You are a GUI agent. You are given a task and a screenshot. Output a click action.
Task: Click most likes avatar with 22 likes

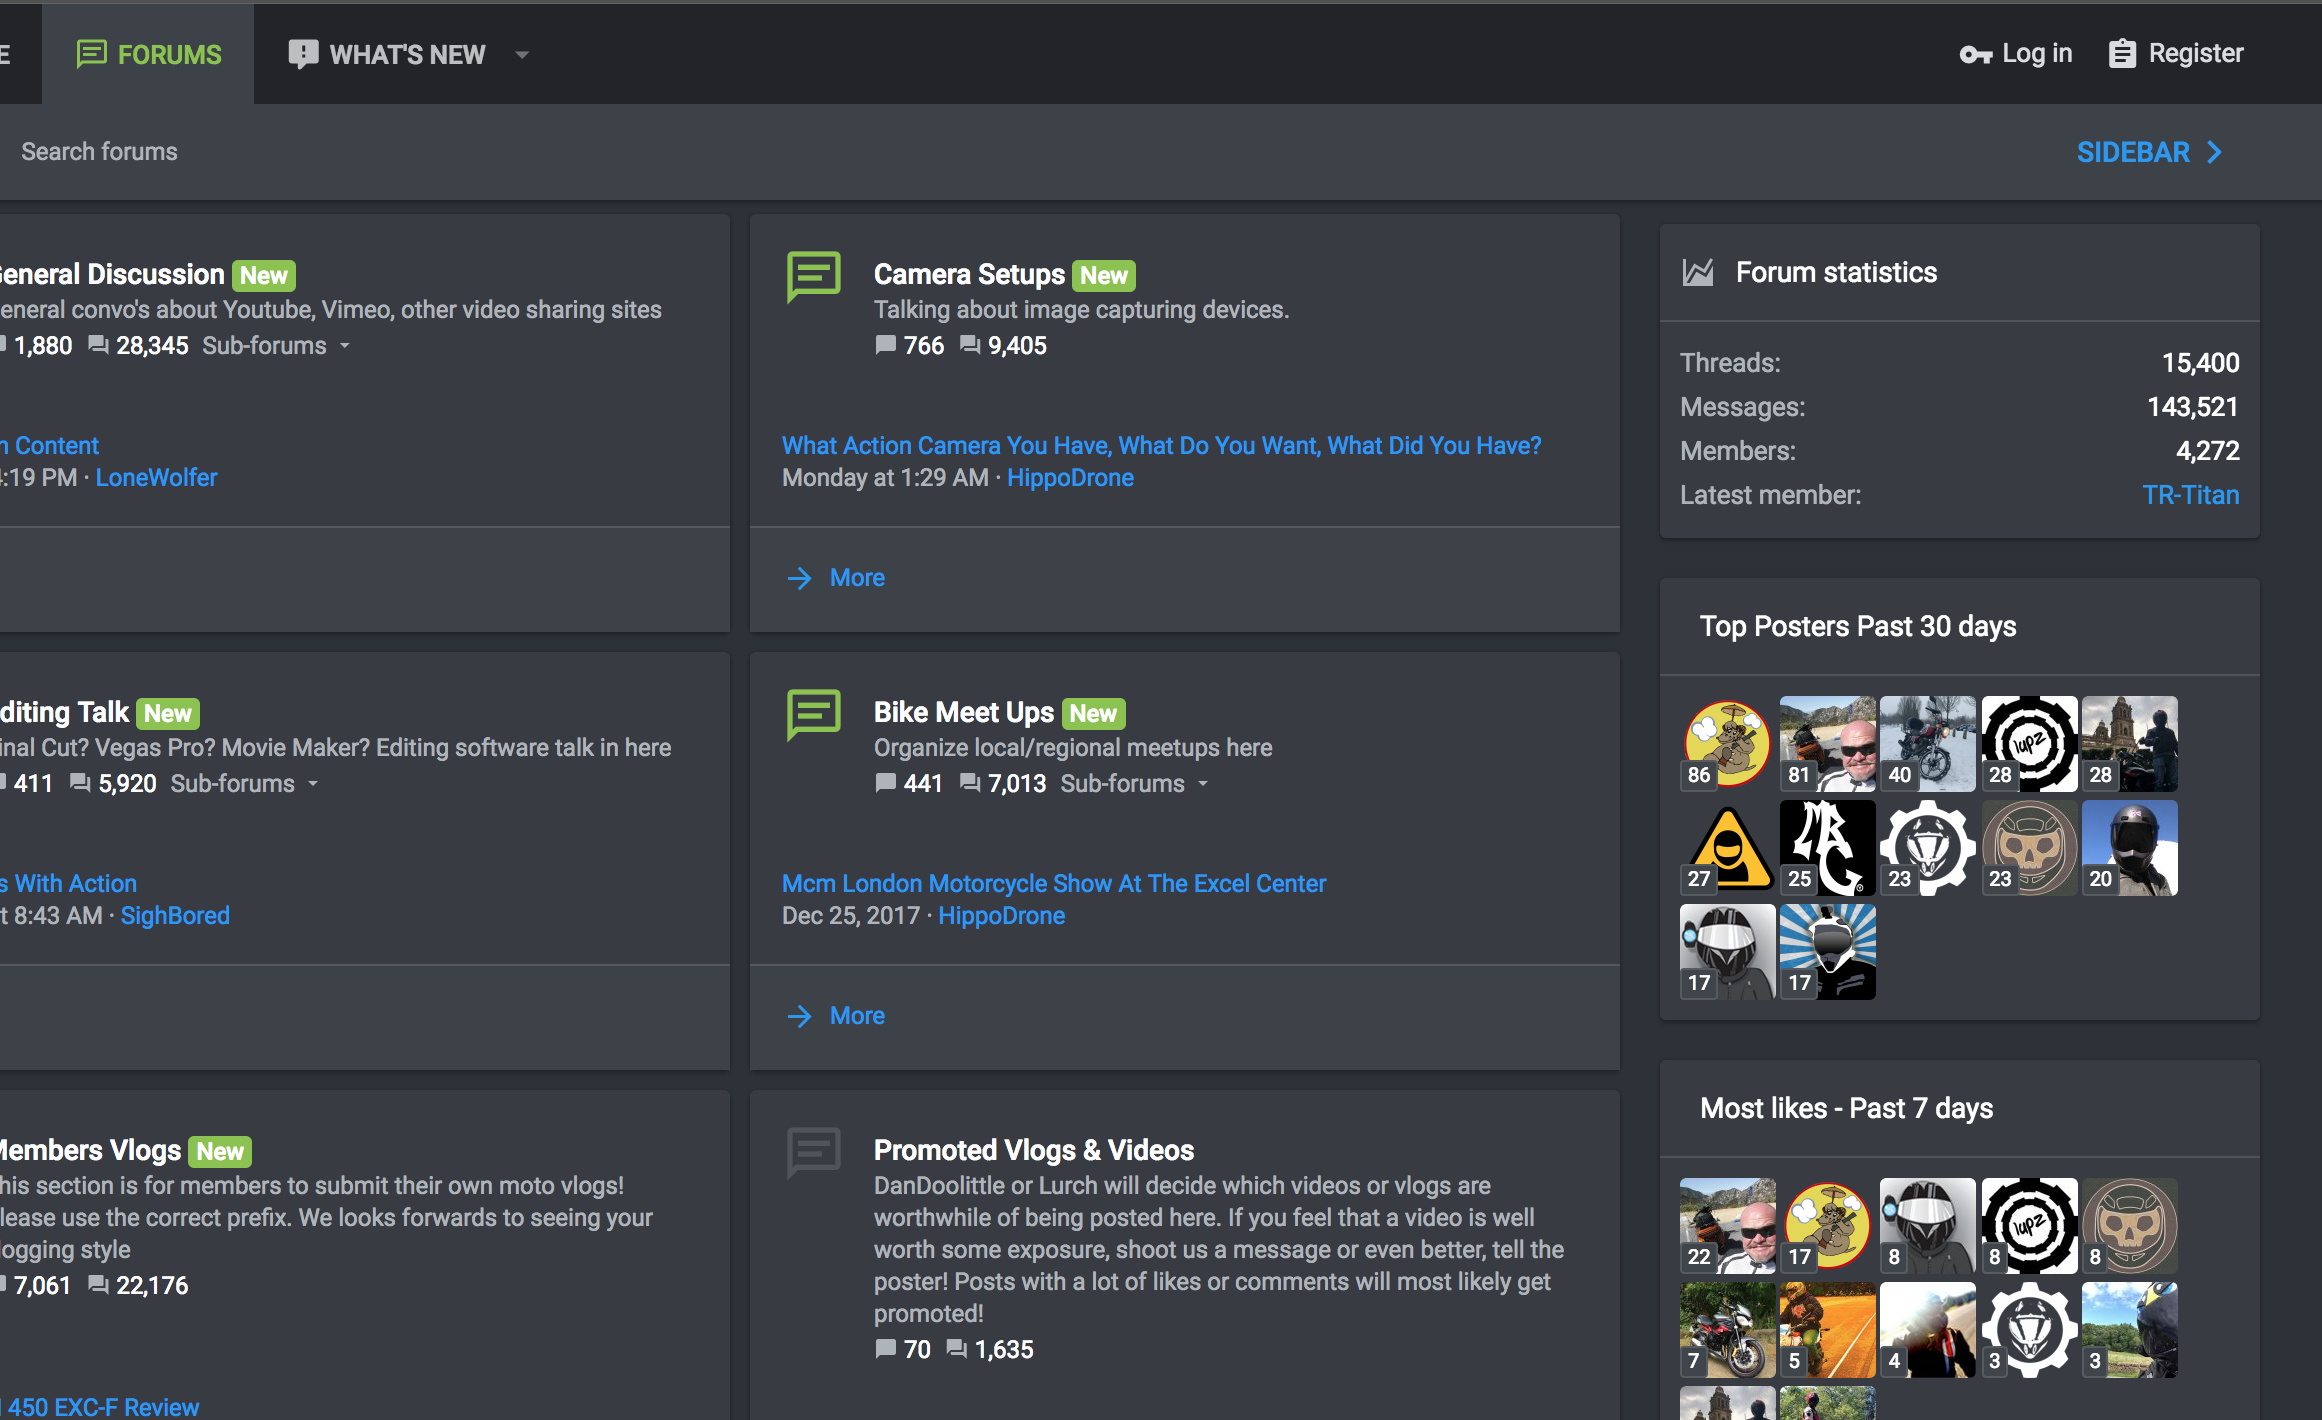point(1728,1226)
